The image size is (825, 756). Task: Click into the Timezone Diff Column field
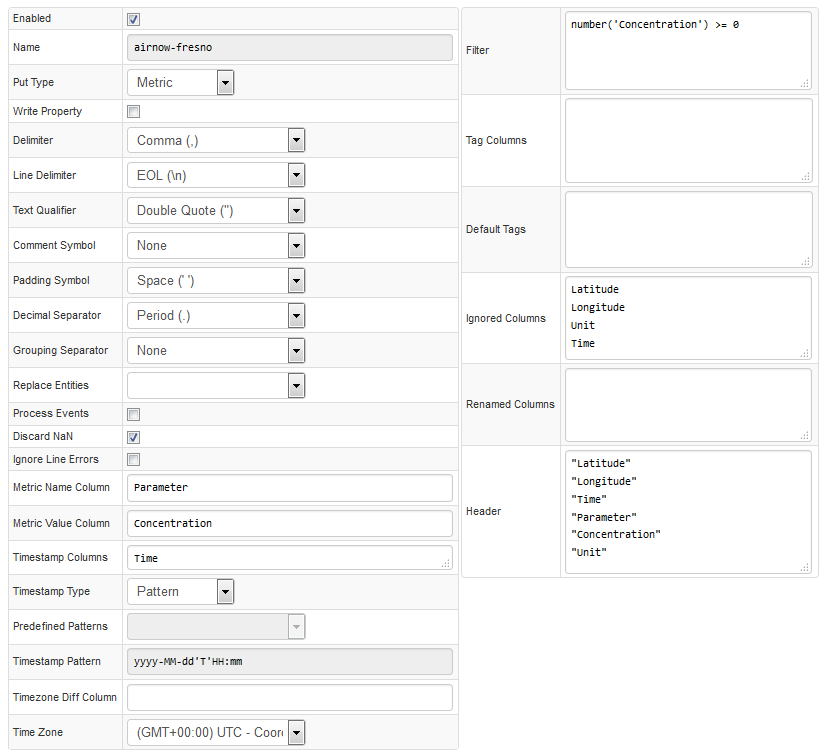289,698
